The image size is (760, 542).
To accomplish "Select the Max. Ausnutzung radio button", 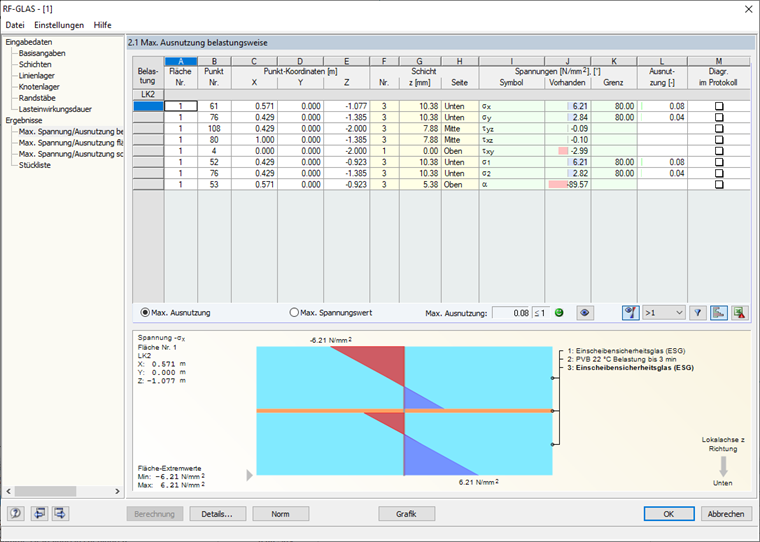I will [x=144, y=313].
